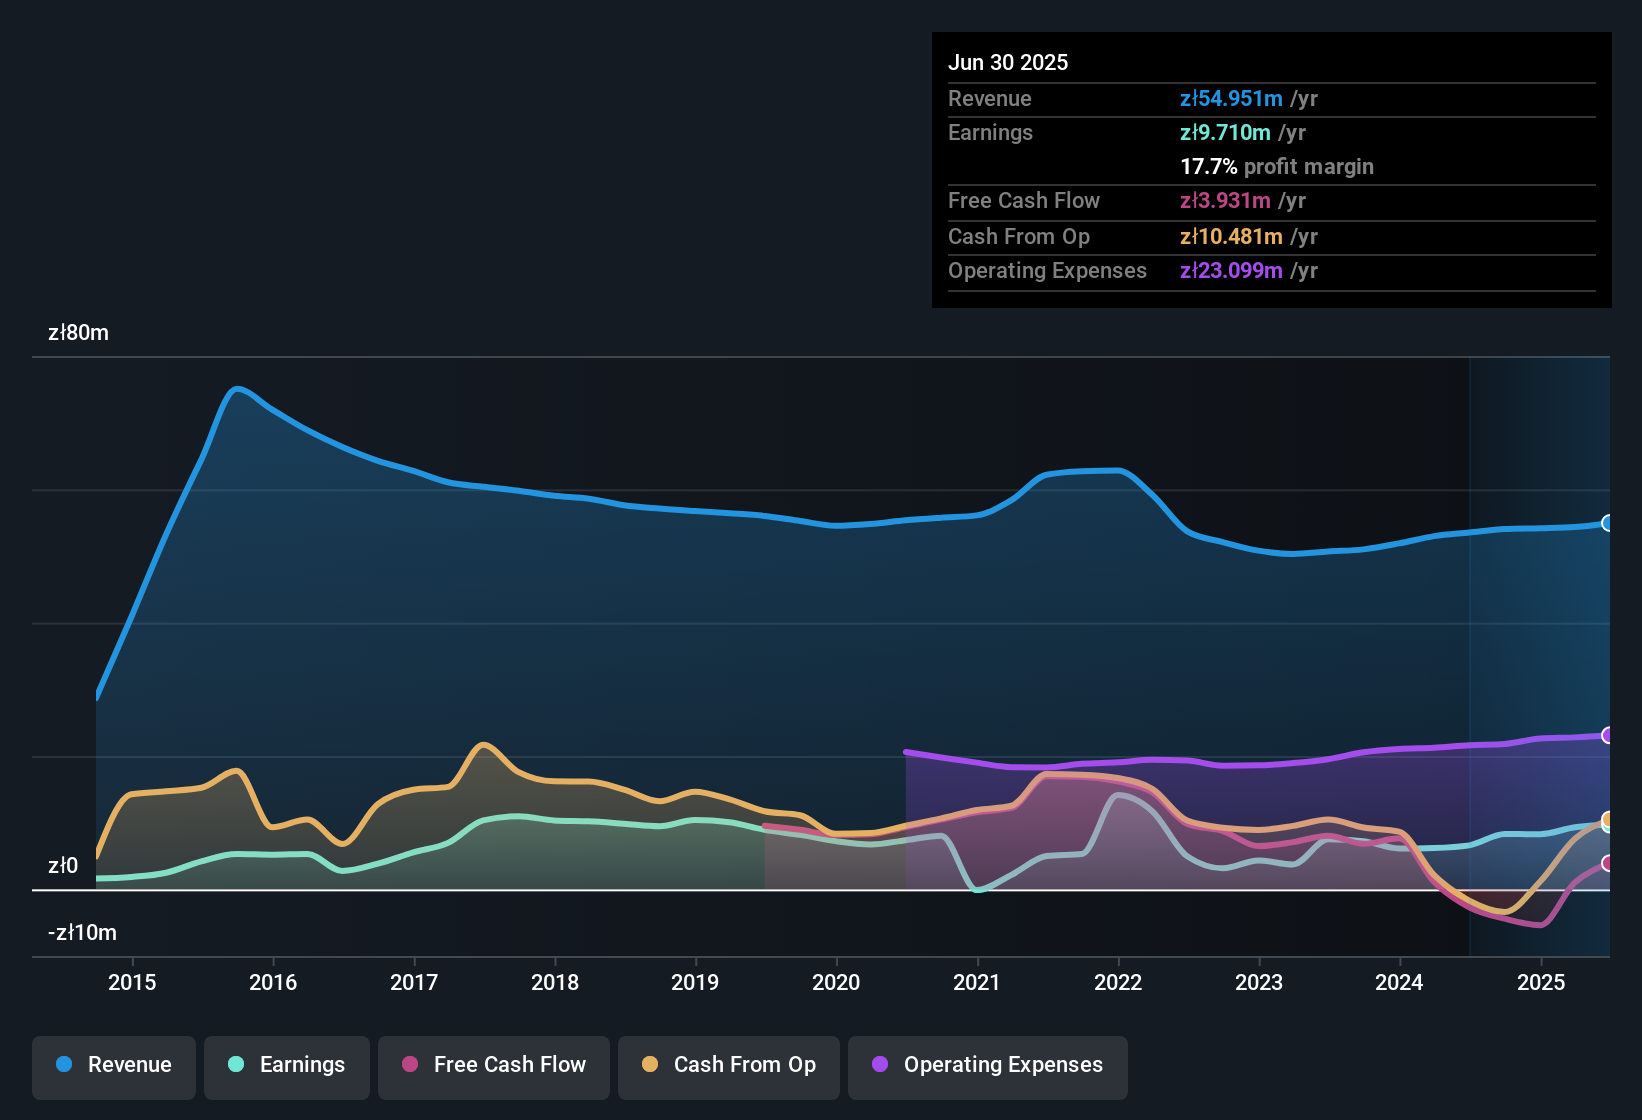1642x1120 pixels.
Task: Click the 17.7% profit margin text
Action: 1277,166
